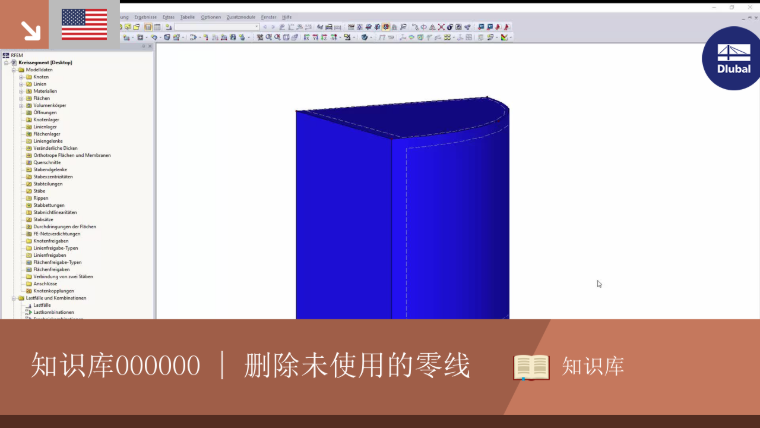Click the RFEM navigator root icon
This screenshot has width=760, height=428.
(x=6, y=55)
